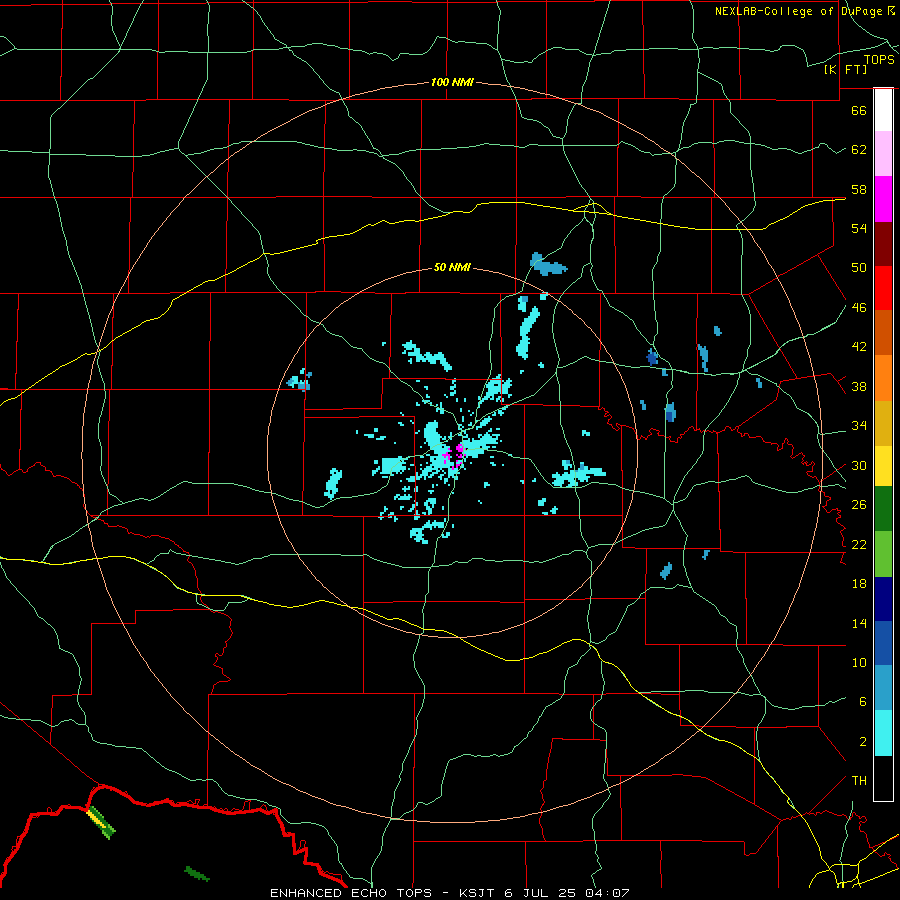Viewport: 900px width, 900px height.
Task: Select the light blue legend color block
Action: pos(883,688)
